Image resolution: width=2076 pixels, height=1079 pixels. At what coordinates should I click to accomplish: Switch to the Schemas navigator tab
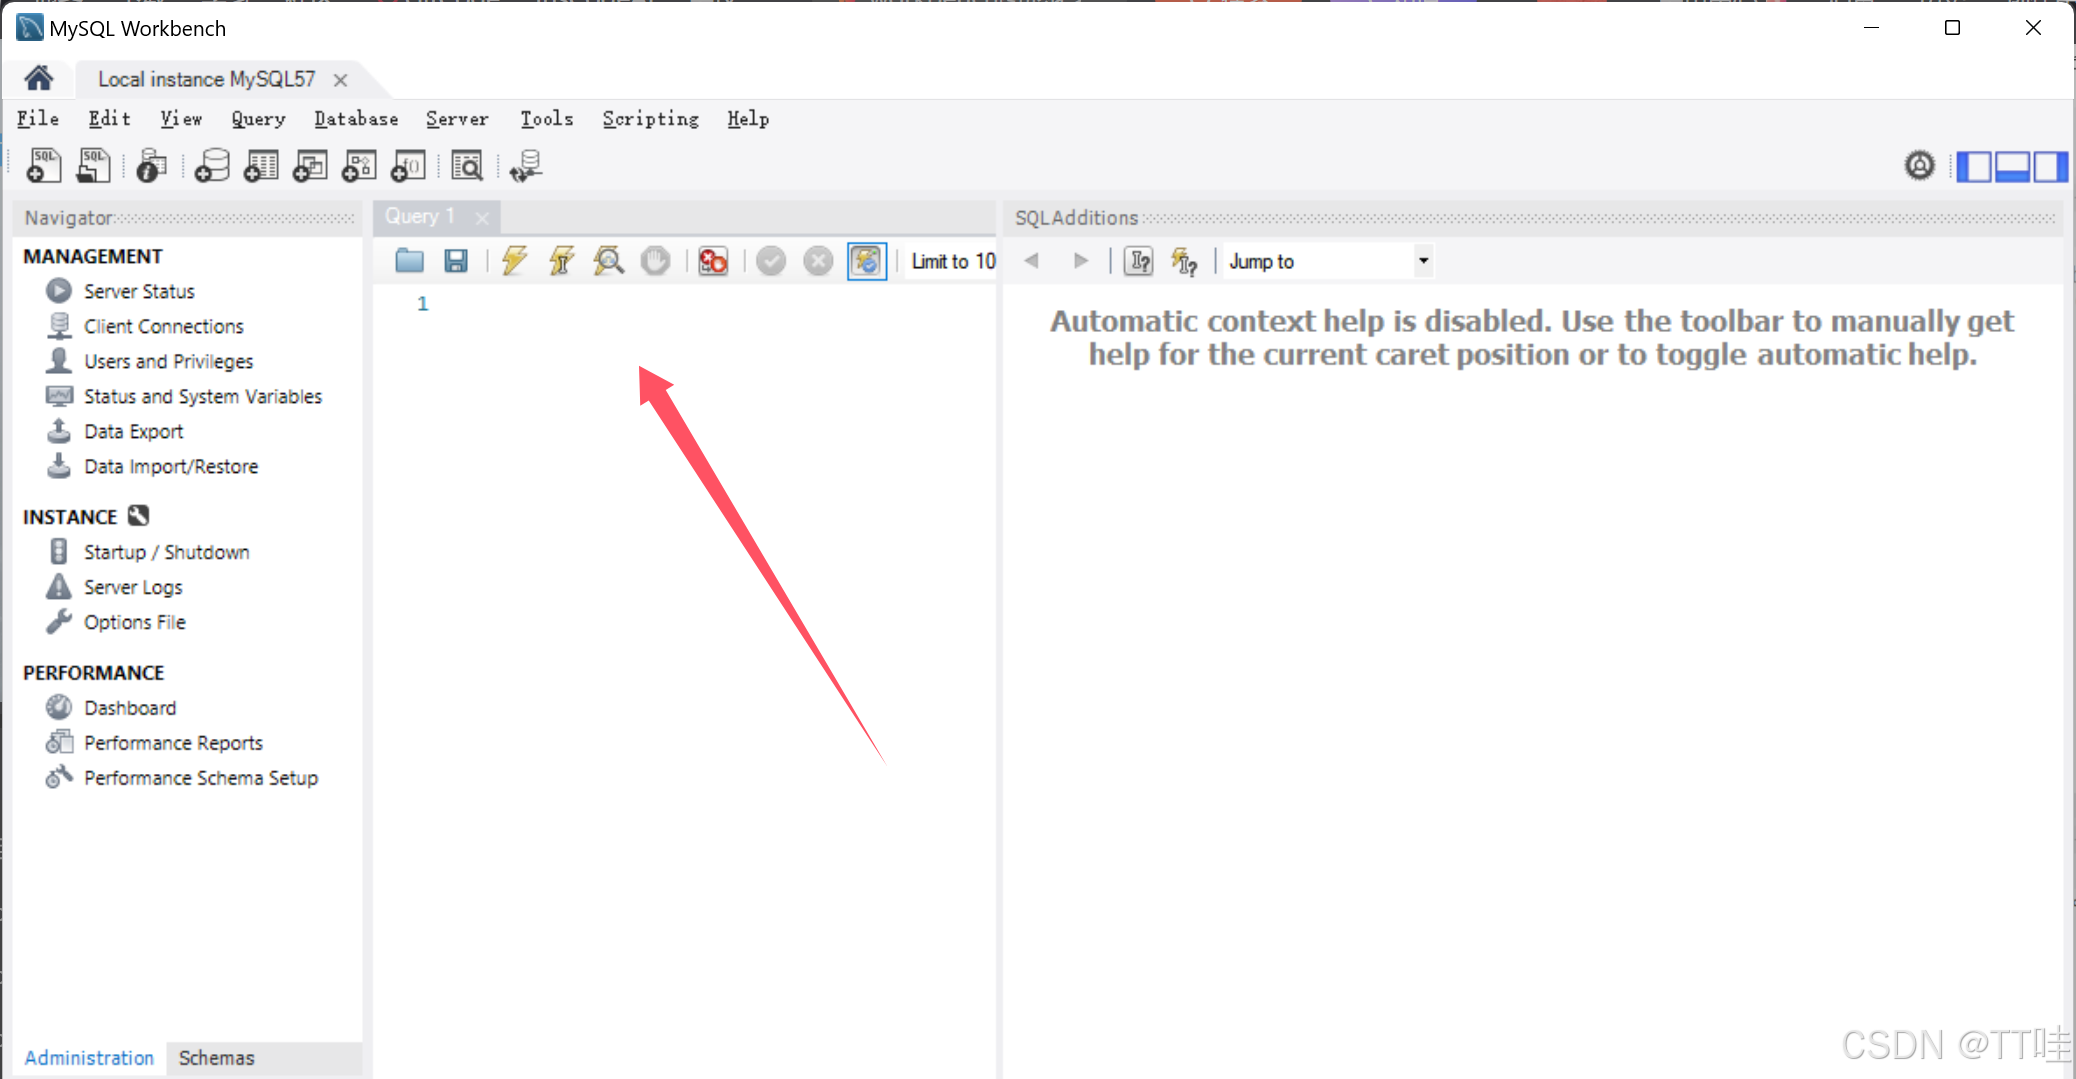(216, 1058)
